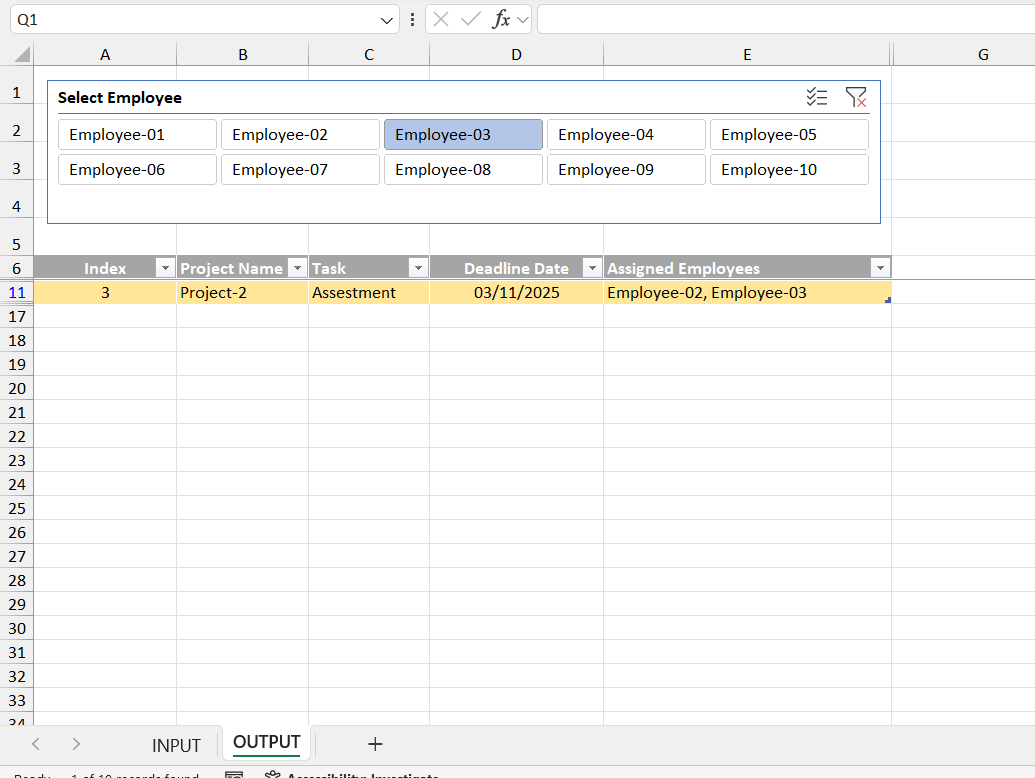
Task: Select column B header
Action: tap(243, 55)
